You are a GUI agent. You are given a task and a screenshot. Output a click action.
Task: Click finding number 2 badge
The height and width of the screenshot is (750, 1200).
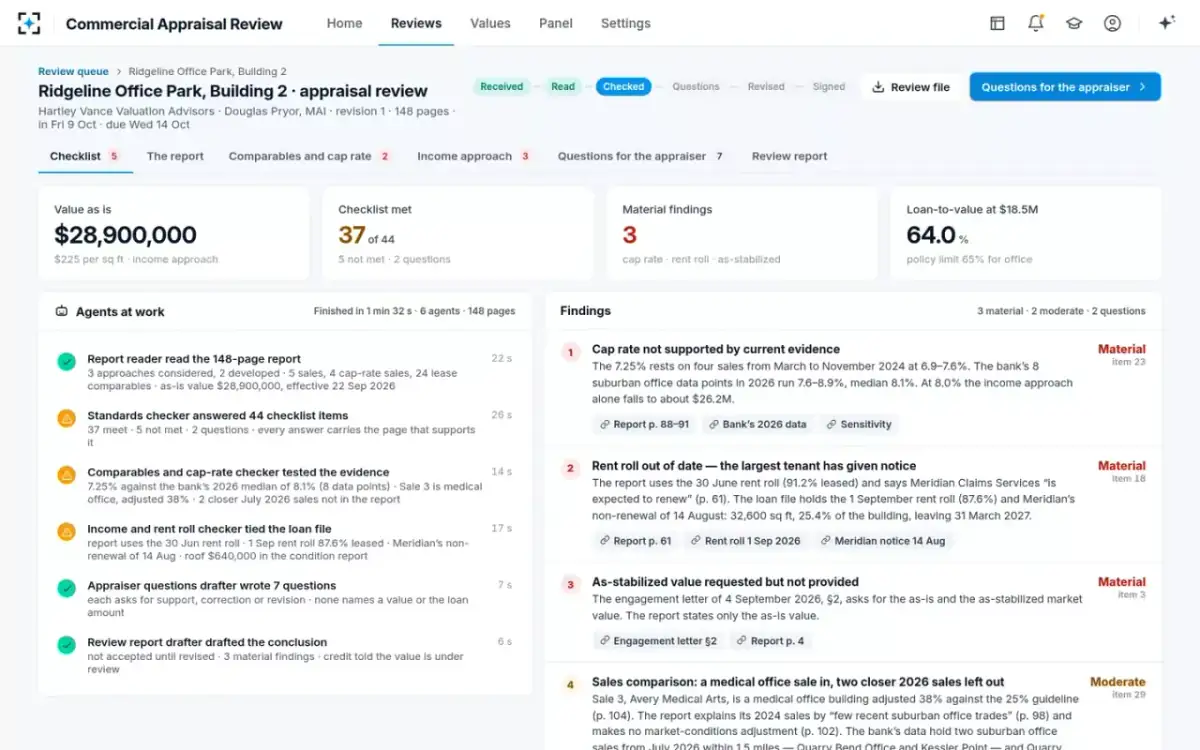click(x=570, y=468)
